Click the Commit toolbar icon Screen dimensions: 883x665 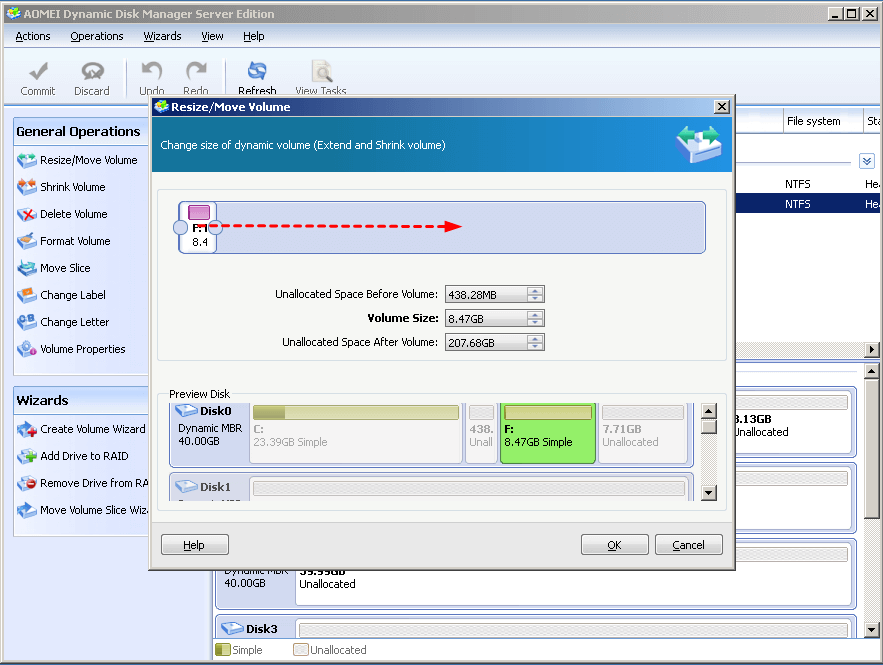(x=38, y=72)
